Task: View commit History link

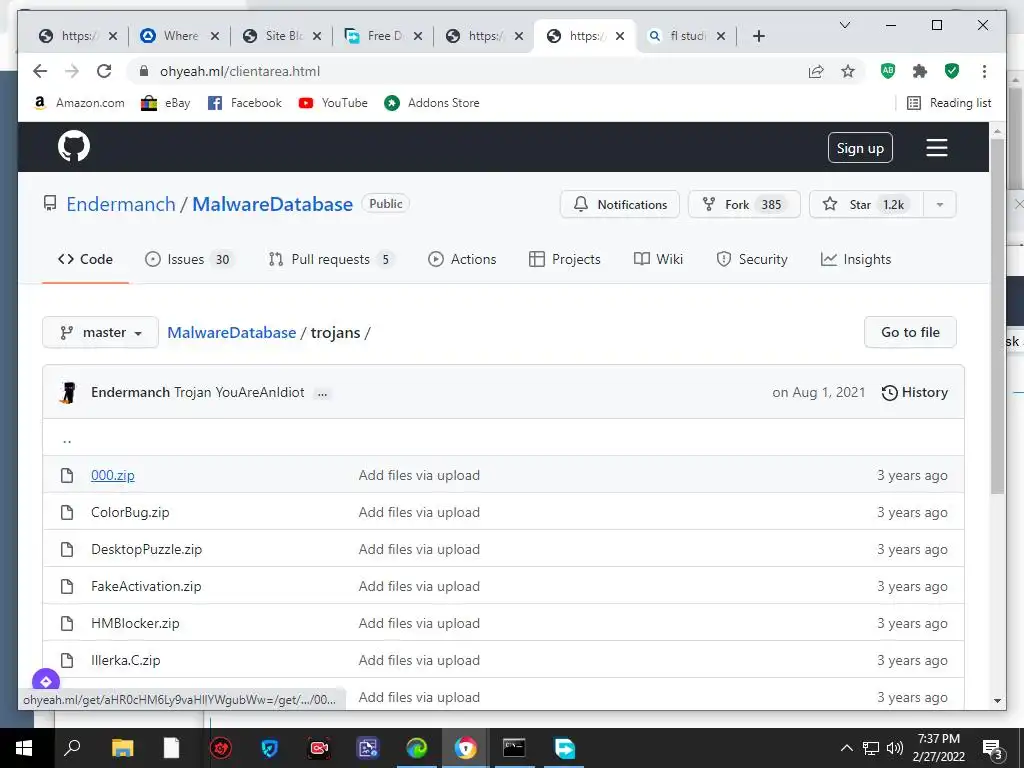Action: point(915,392)
